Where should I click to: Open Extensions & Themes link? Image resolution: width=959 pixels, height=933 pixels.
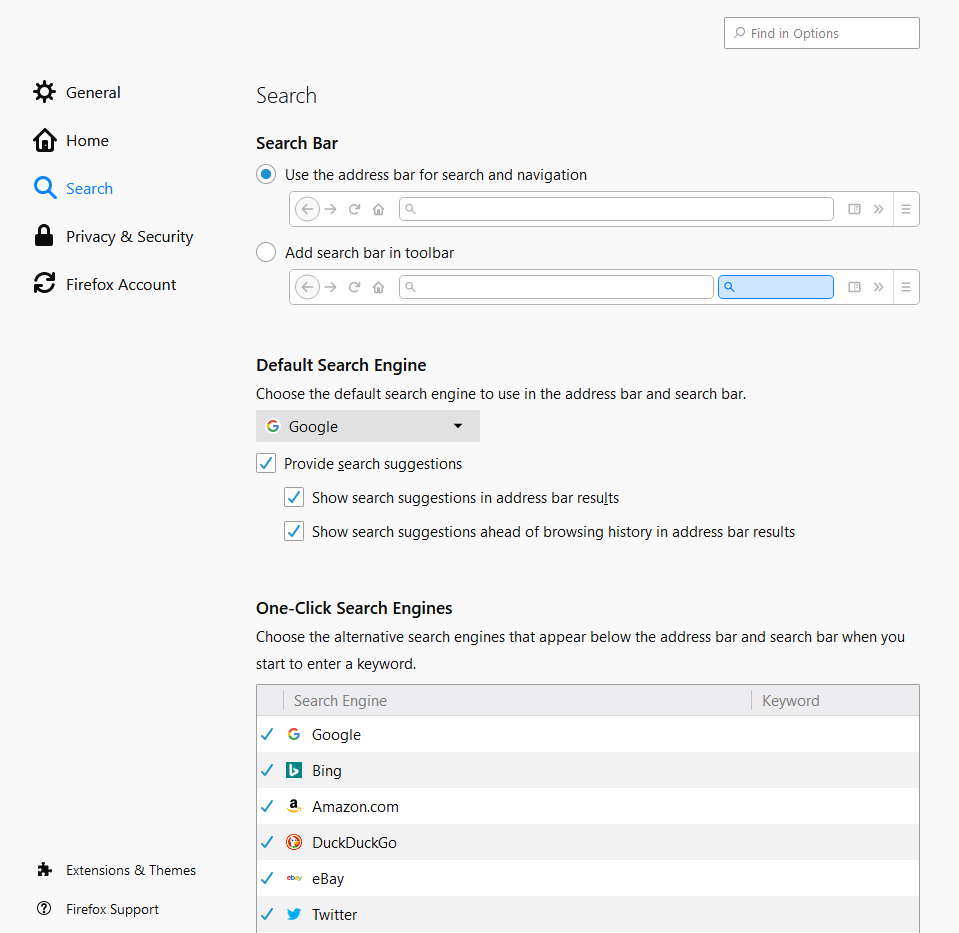click(131, 870)
